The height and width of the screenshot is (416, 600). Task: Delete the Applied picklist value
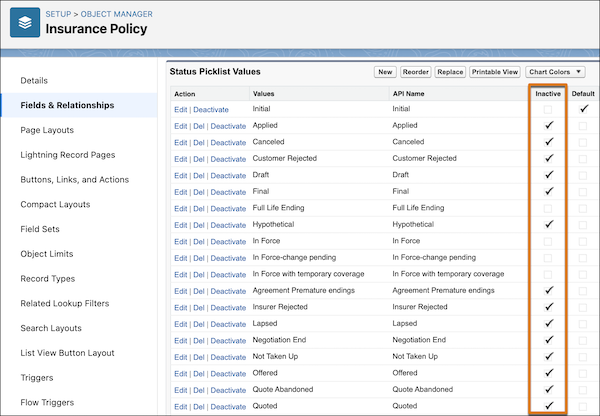pos(199,126)
